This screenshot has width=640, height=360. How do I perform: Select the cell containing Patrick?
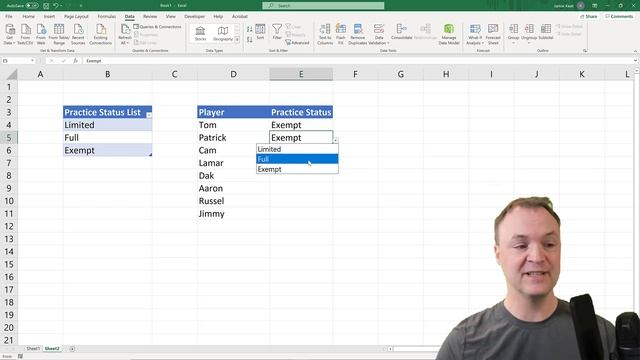coord(233,138)
